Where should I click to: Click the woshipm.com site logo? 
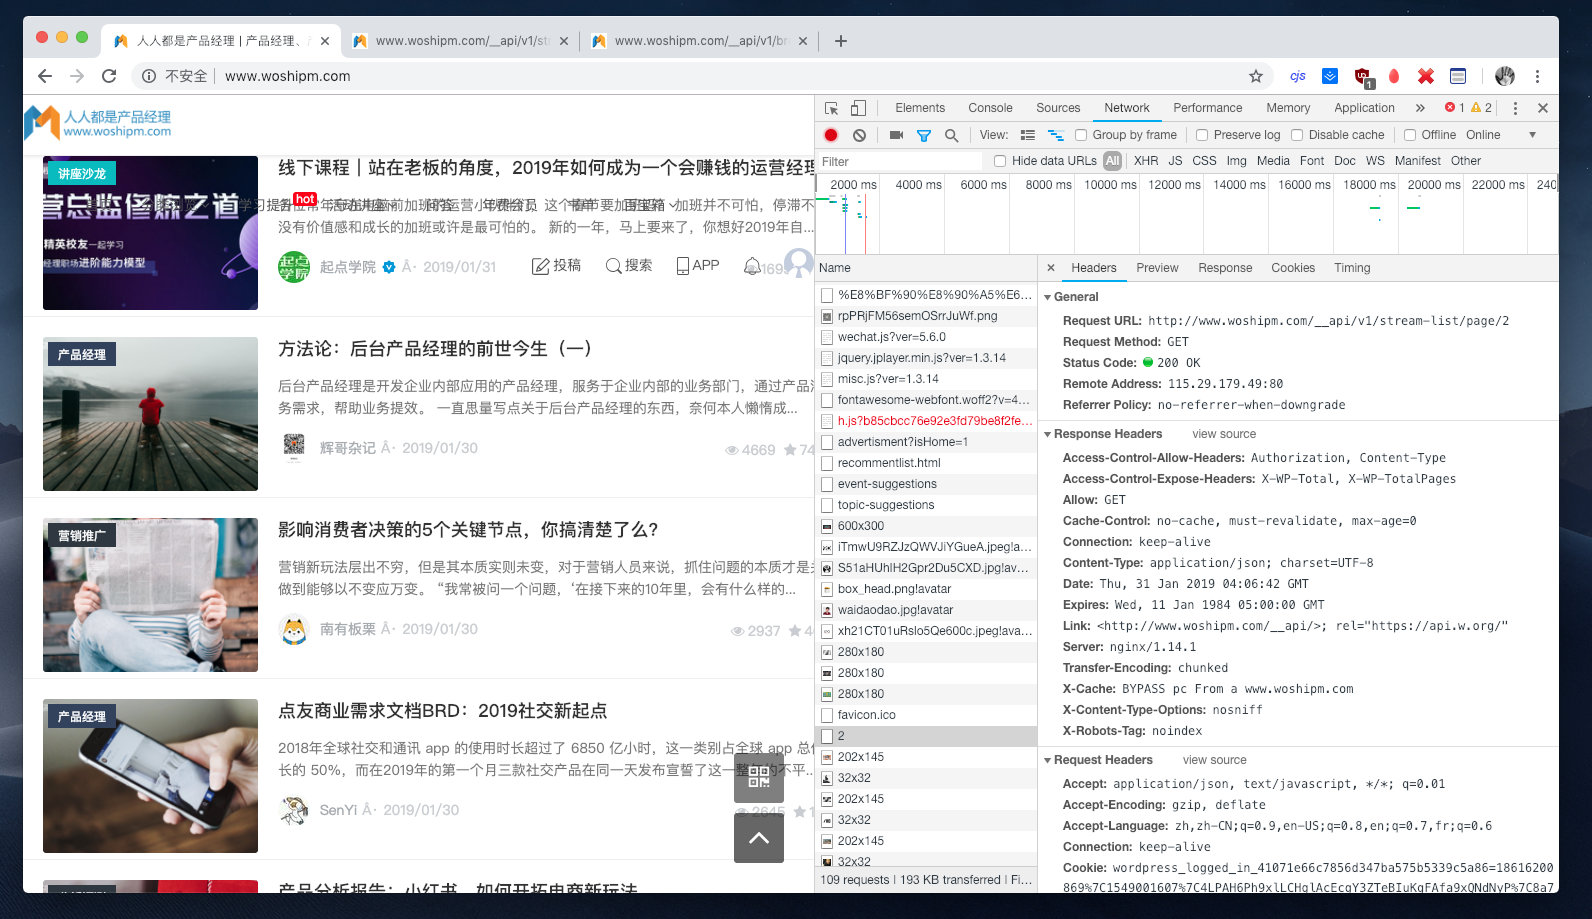(98, 122)
